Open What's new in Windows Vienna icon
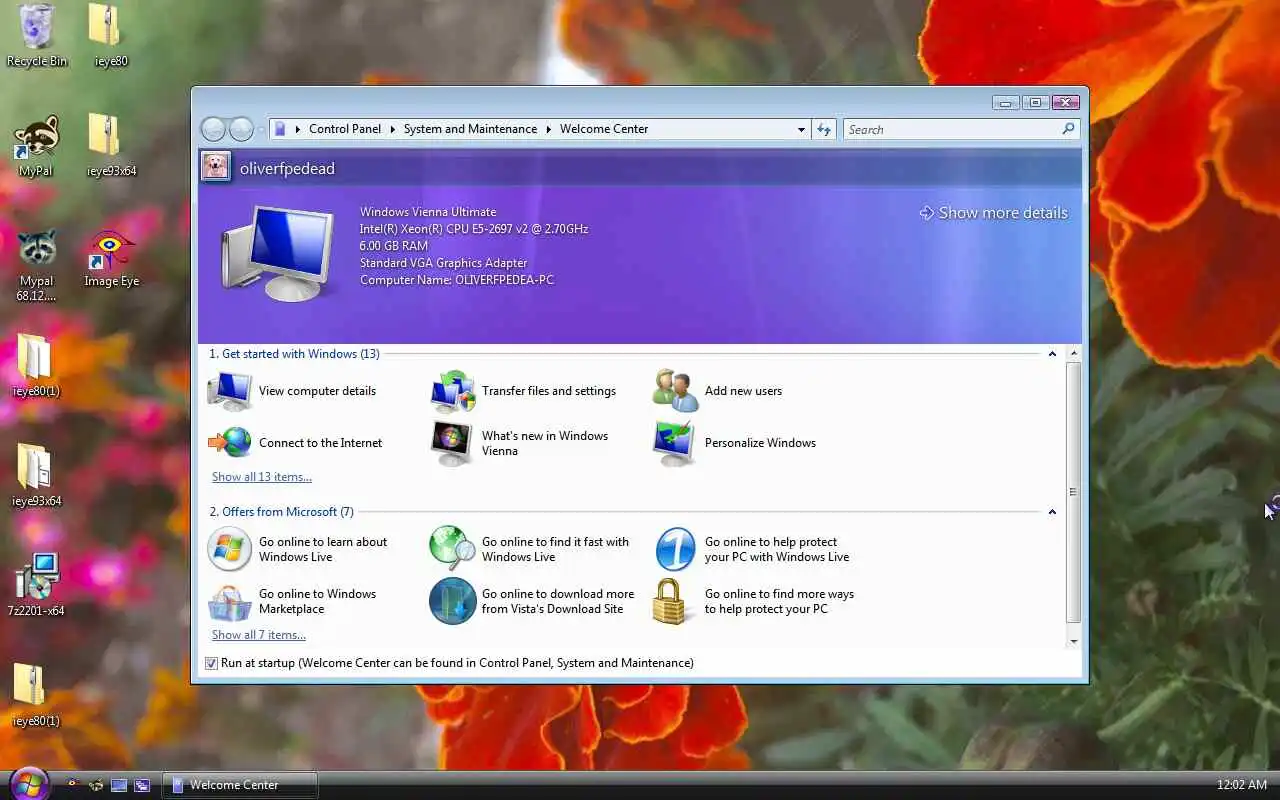 [452, 443]
